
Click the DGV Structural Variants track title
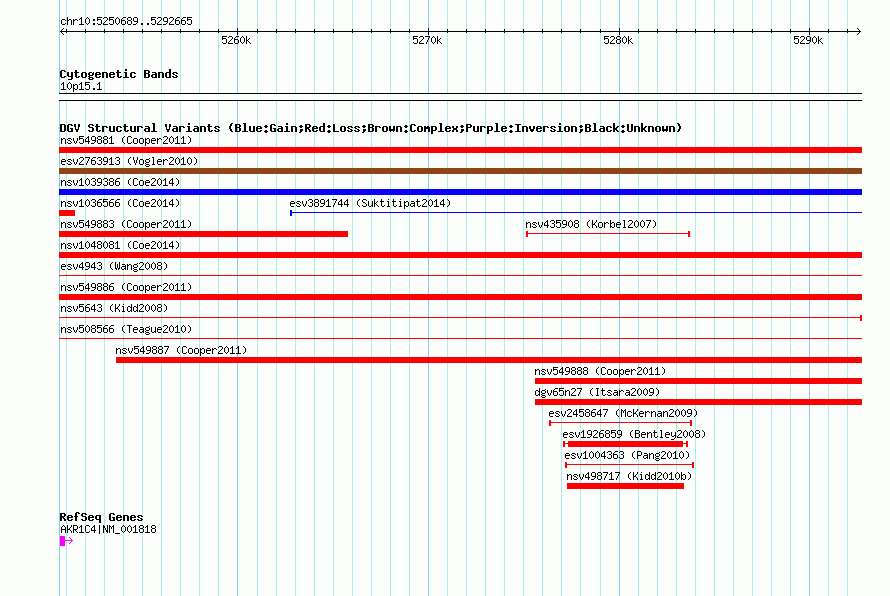[371, 128]
